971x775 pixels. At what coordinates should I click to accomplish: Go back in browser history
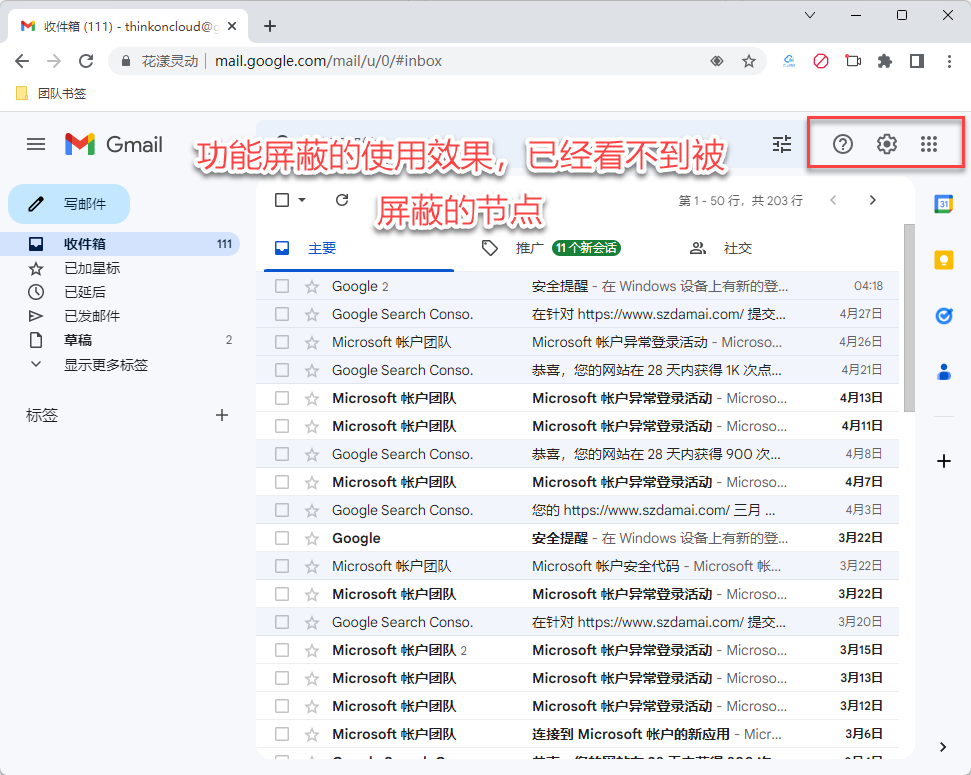(x=22, y=61)
